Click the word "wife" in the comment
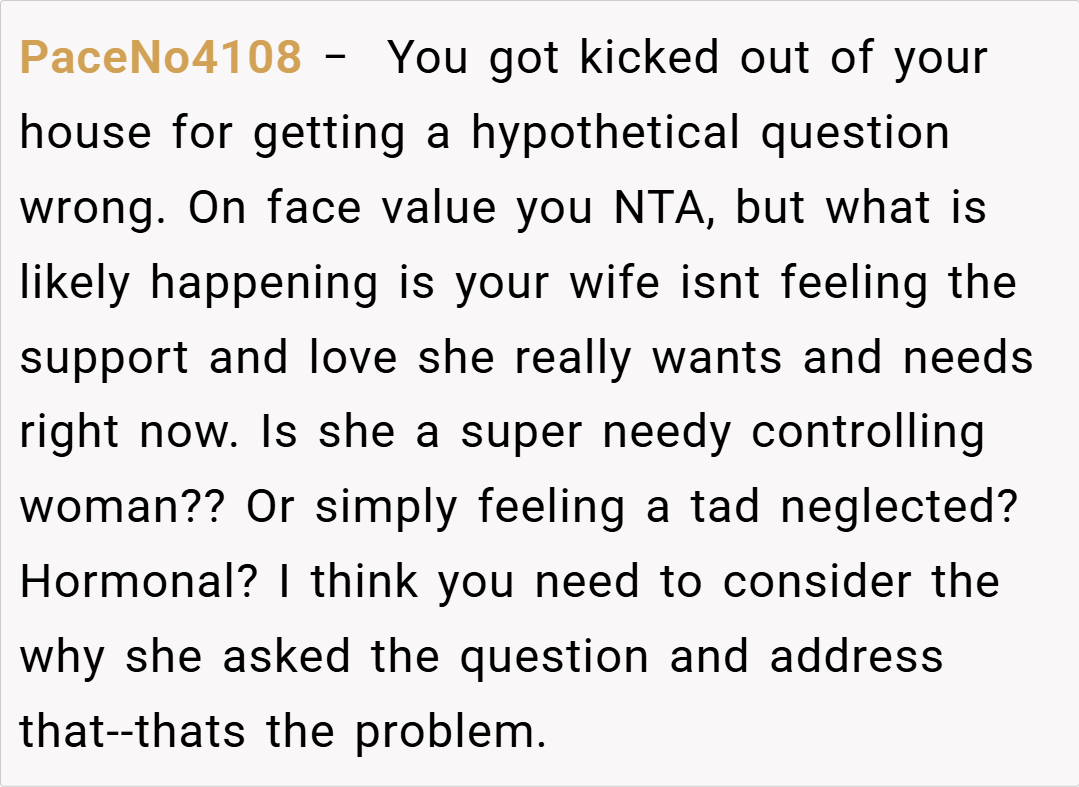 [x=615, y=284]
